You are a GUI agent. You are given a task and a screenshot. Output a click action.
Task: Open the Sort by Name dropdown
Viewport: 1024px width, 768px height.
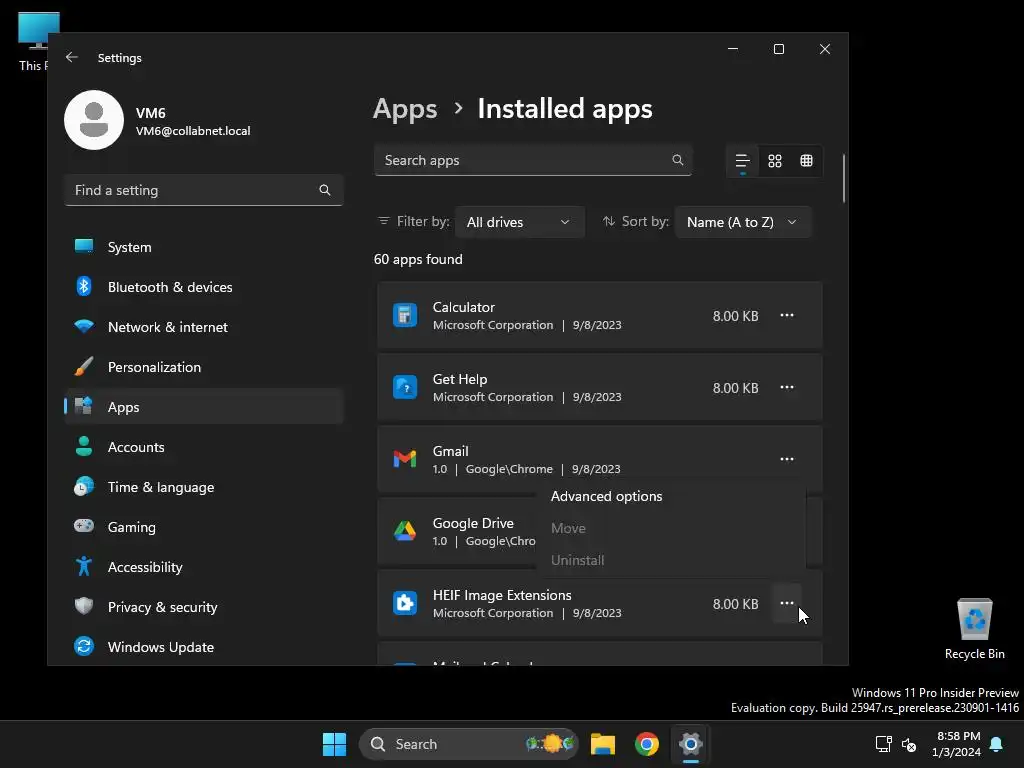pos(743,222)
